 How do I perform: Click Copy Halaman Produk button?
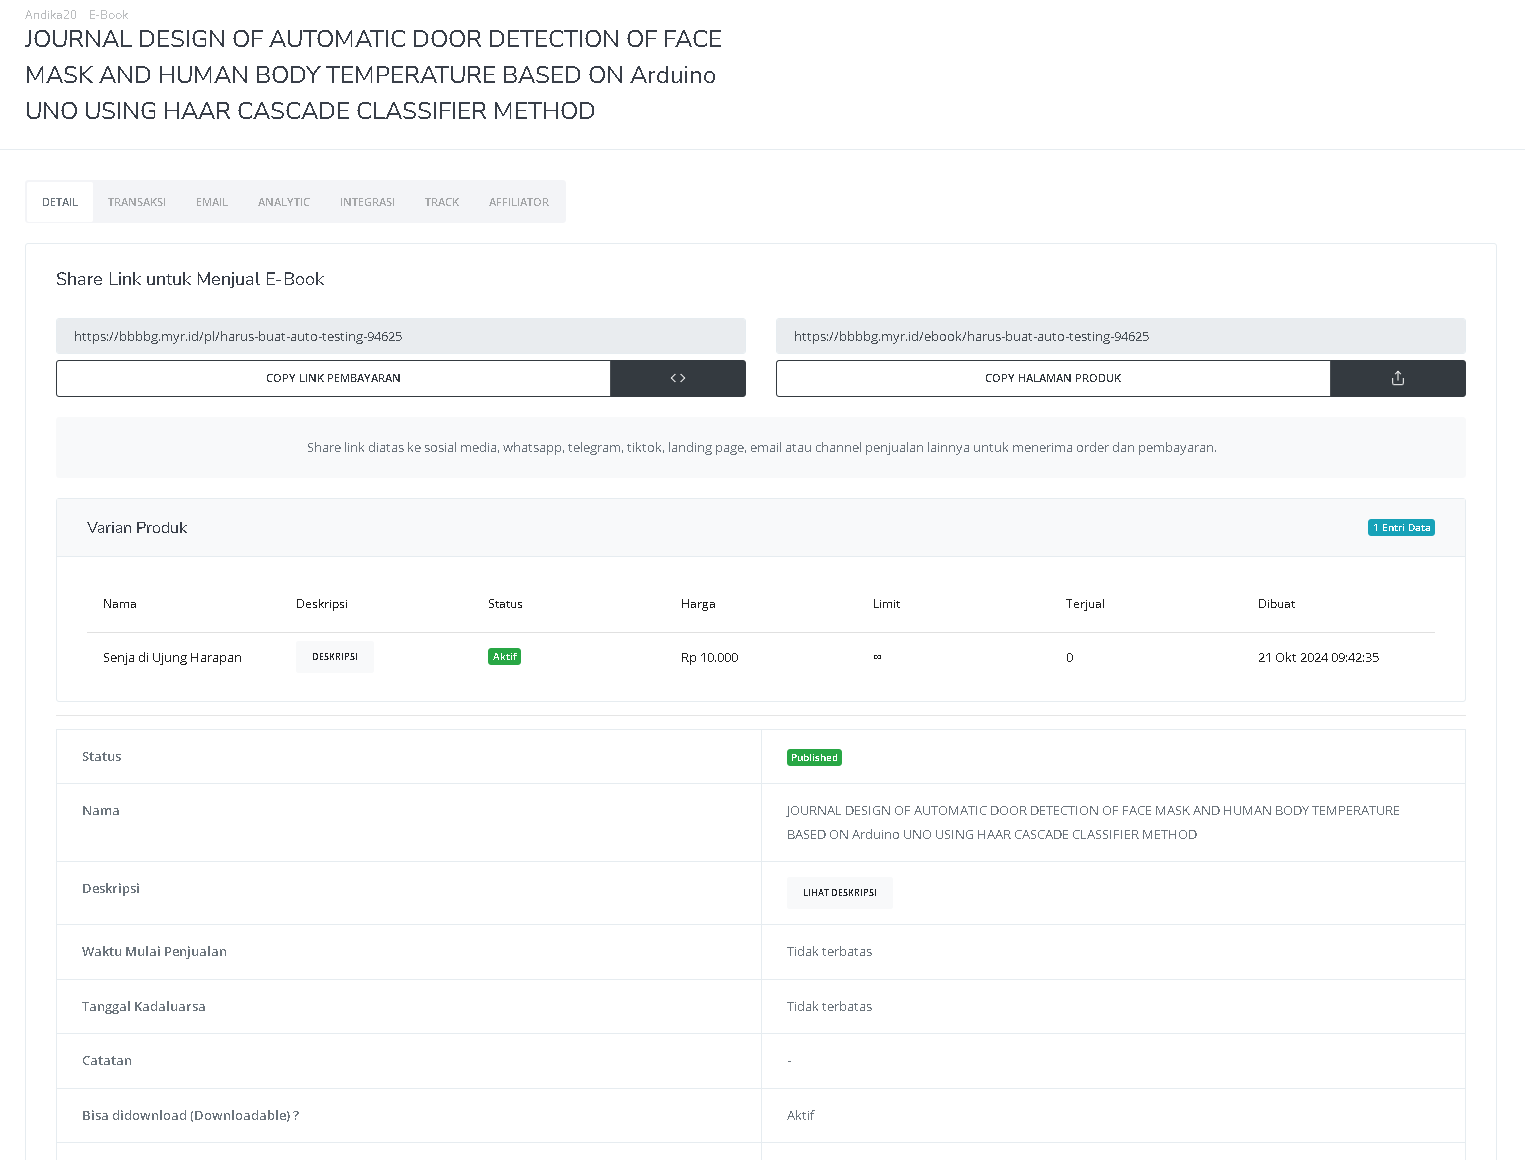point(1053,378)
